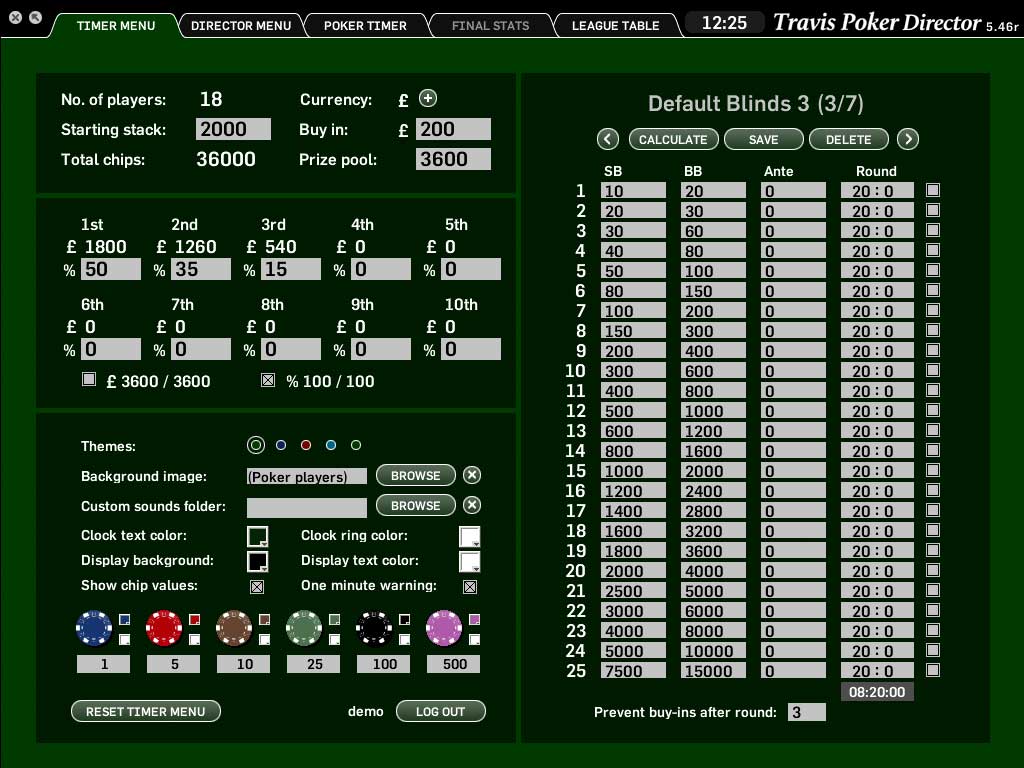Select the red theme radio button
This screenshot has height=768, width=1024.
coord(306,445)
